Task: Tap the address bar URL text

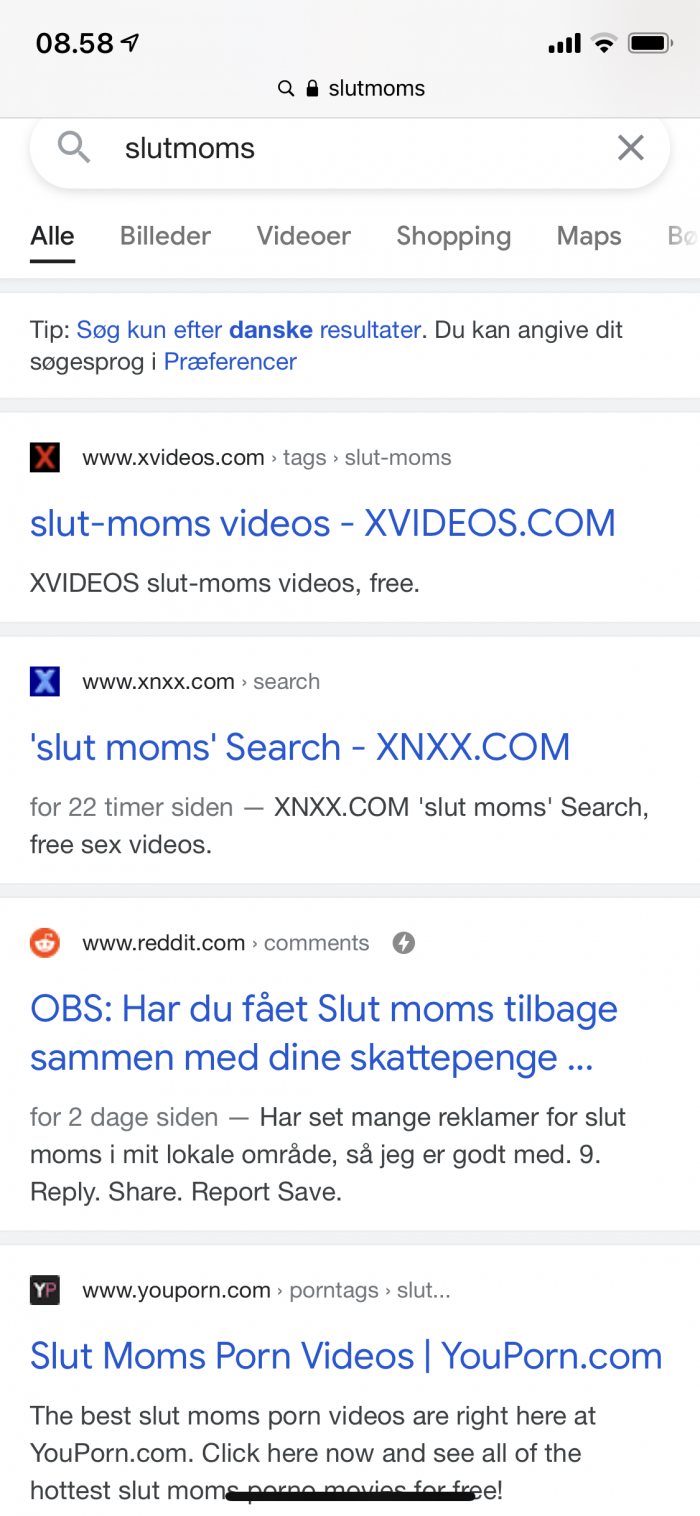Action: point(376,88)
